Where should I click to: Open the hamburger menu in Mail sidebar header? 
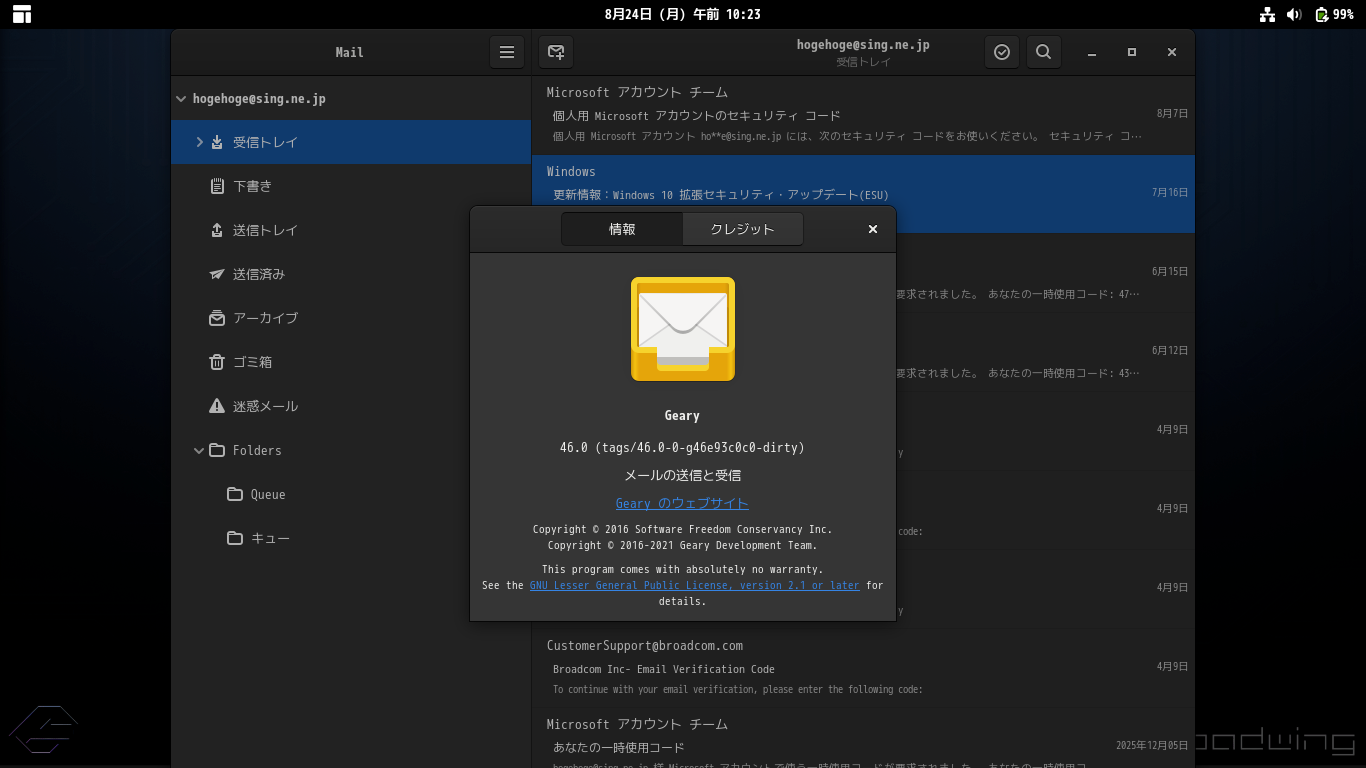point(507,52)
